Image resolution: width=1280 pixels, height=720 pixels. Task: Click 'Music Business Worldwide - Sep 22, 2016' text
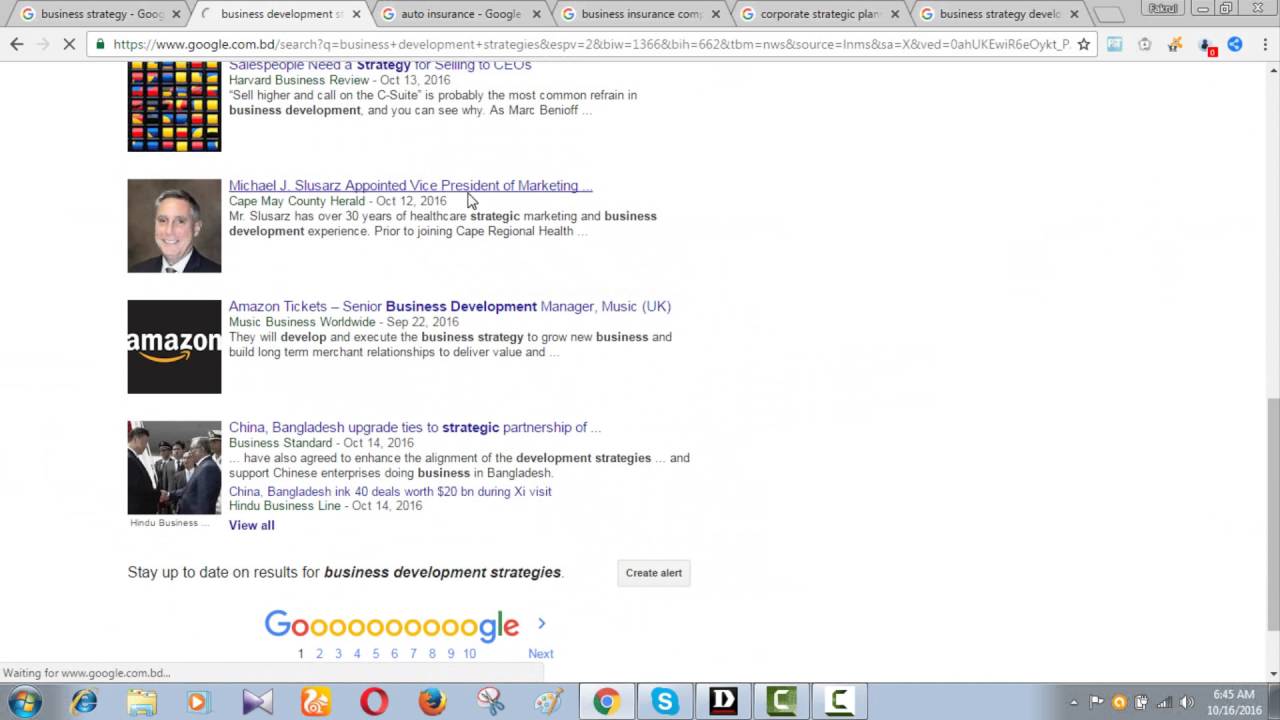point(344,322)
